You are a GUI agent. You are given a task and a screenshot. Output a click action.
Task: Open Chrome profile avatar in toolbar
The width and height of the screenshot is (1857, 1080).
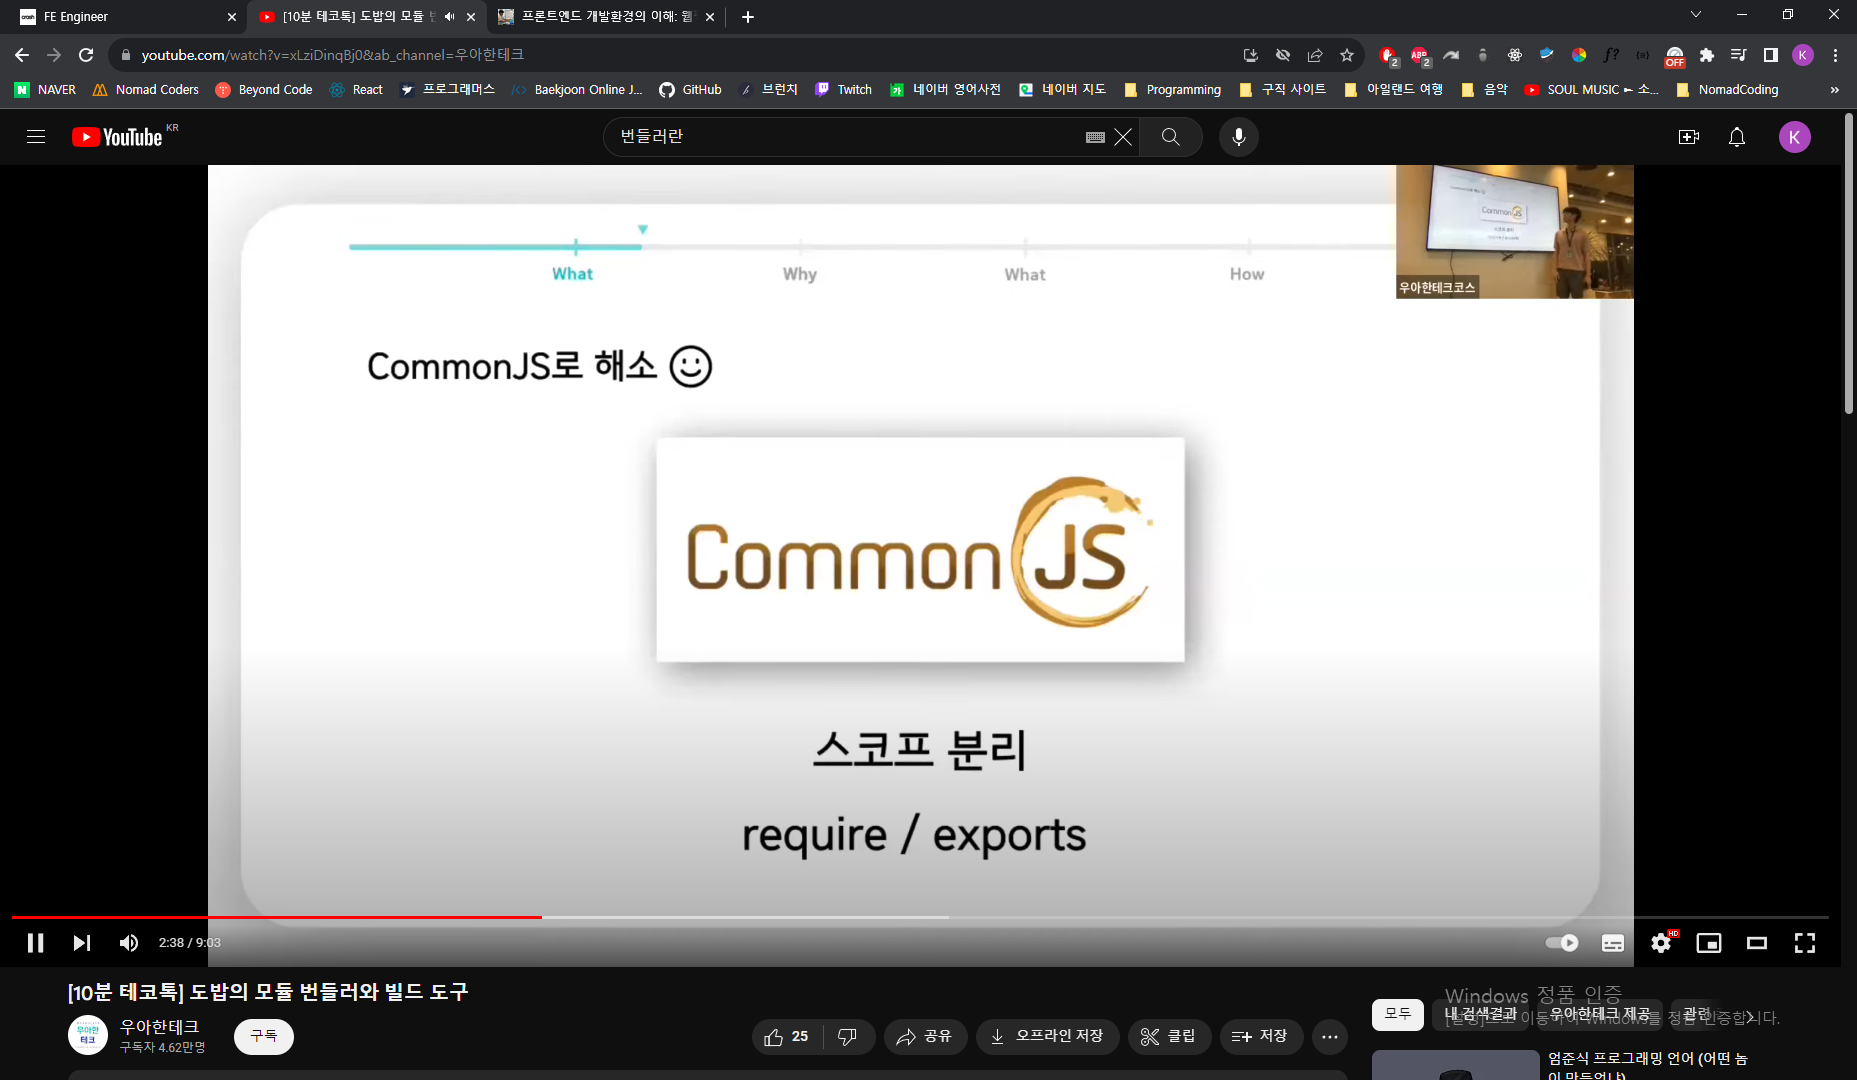1803,55
